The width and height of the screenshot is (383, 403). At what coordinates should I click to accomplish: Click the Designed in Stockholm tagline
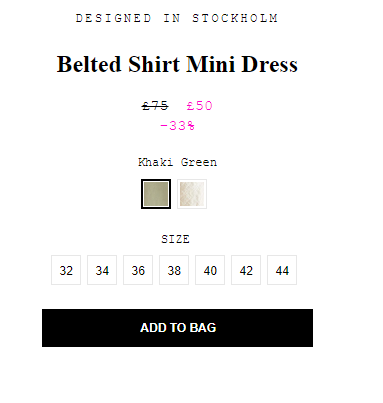[x=177, y=18]
